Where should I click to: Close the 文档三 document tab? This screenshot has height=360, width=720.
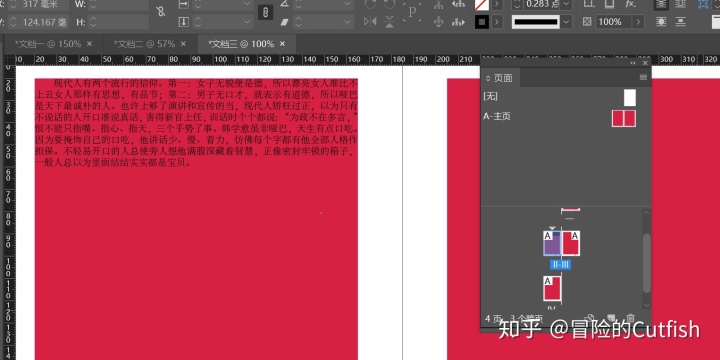point(282,44)
